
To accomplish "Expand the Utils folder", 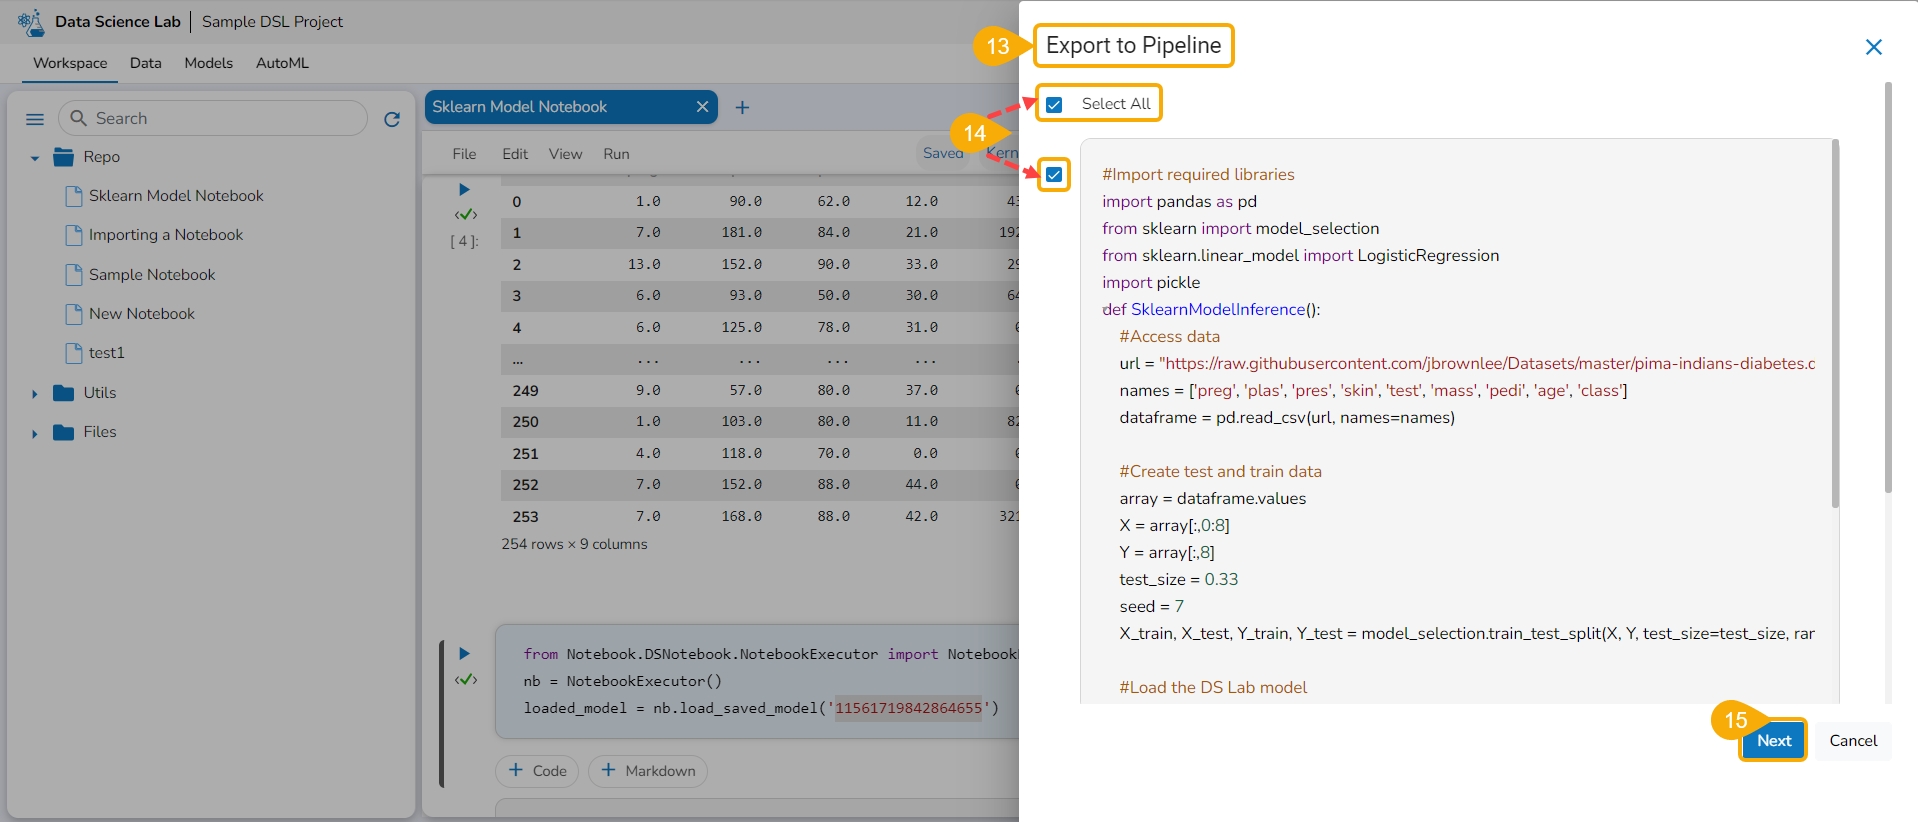I will pyautogui.click(x=35, y=394).
